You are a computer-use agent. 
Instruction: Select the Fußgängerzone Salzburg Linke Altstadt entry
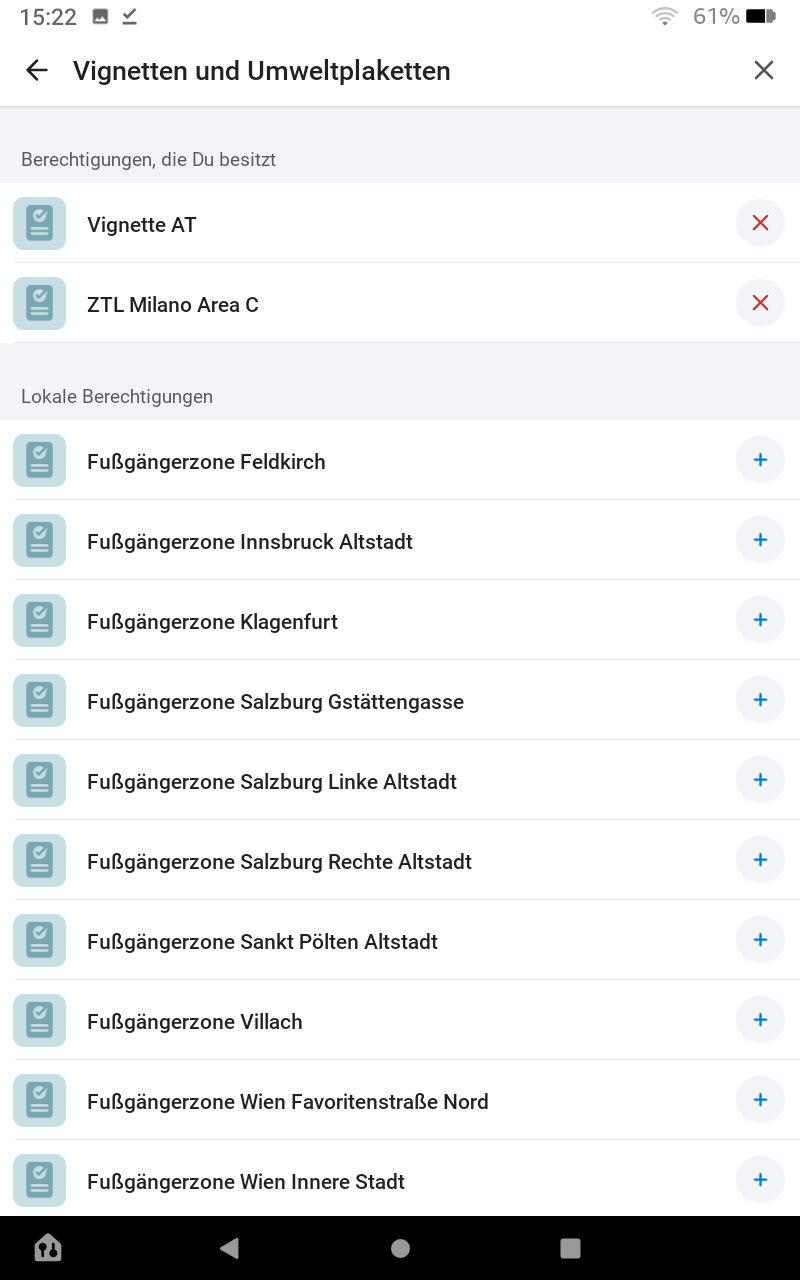click(271, 781)
